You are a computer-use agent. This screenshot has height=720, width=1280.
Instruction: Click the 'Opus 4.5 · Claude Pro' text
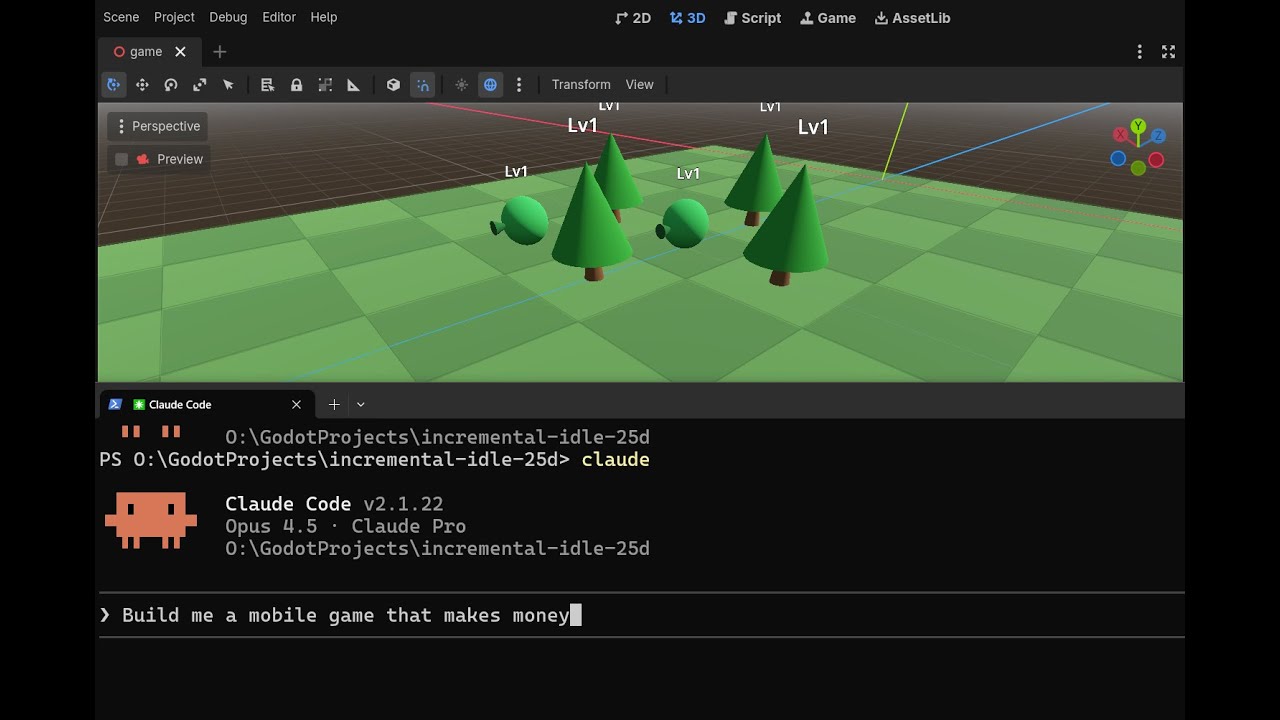coord(345,526)
